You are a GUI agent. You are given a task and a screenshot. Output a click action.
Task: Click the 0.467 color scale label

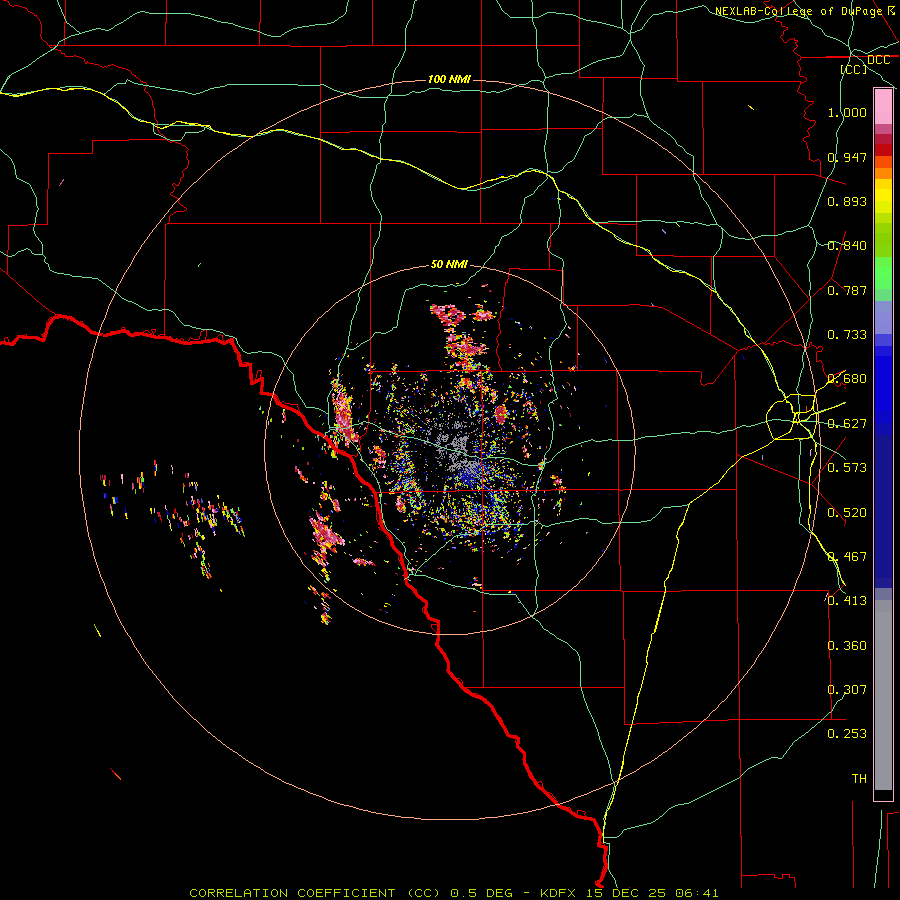[x=847, y=557]
